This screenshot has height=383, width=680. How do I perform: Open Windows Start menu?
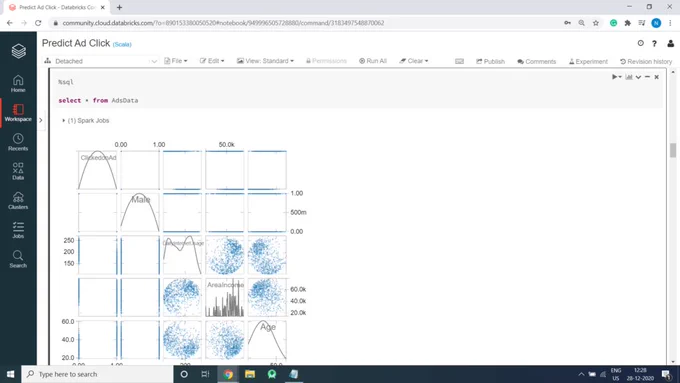coord(10,374)
